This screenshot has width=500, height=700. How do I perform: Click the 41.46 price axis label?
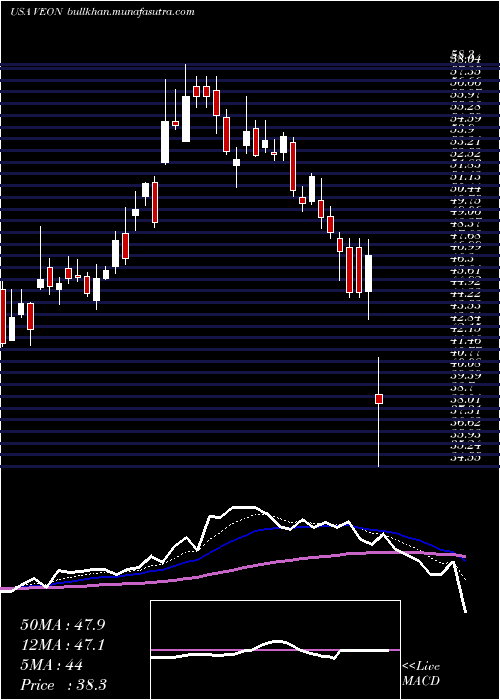pyautogui.click(x=465, y=342)
